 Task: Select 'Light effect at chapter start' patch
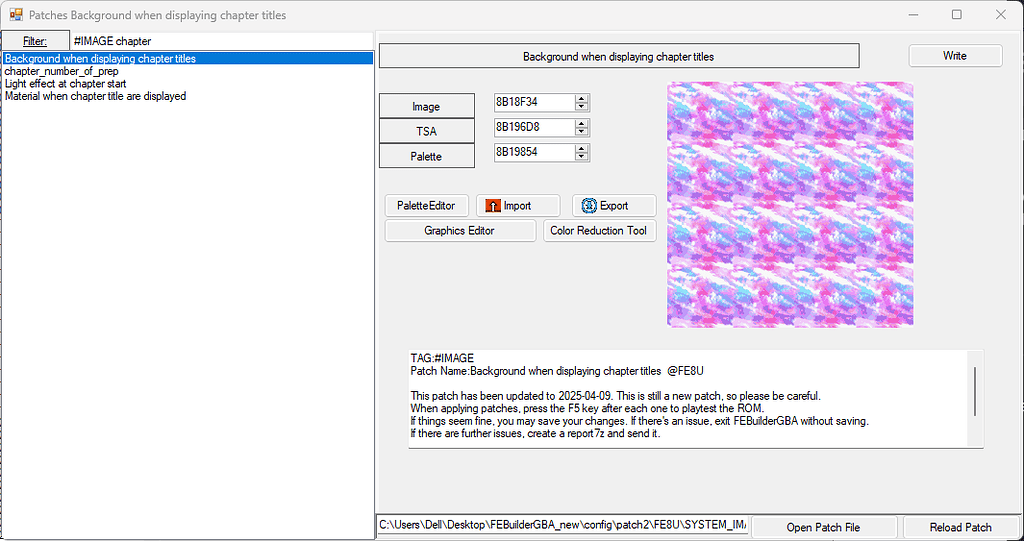coord(65,84)
